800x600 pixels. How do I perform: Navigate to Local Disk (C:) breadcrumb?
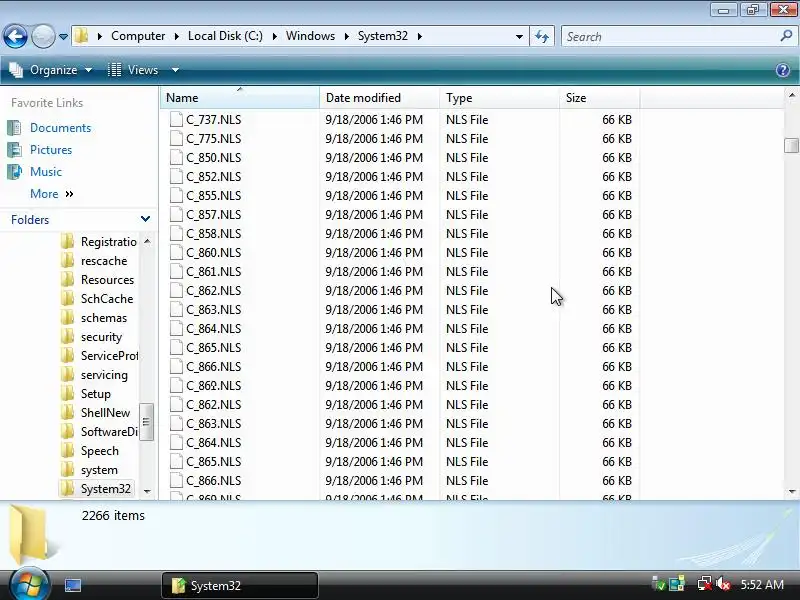225,36
